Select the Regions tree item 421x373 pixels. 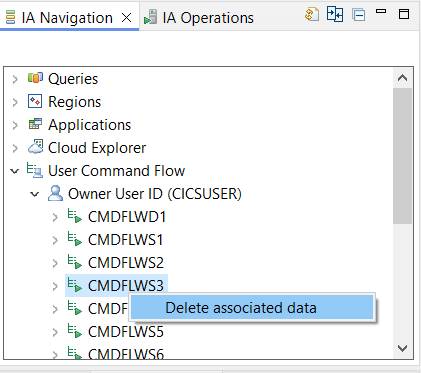point(74,102)
